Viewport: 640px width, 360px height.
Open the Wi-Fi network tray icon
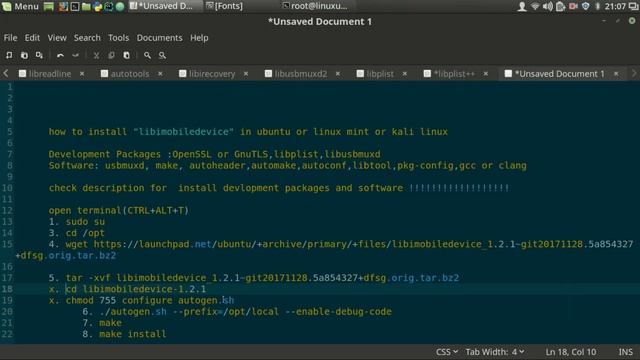(x=535, y=6)
